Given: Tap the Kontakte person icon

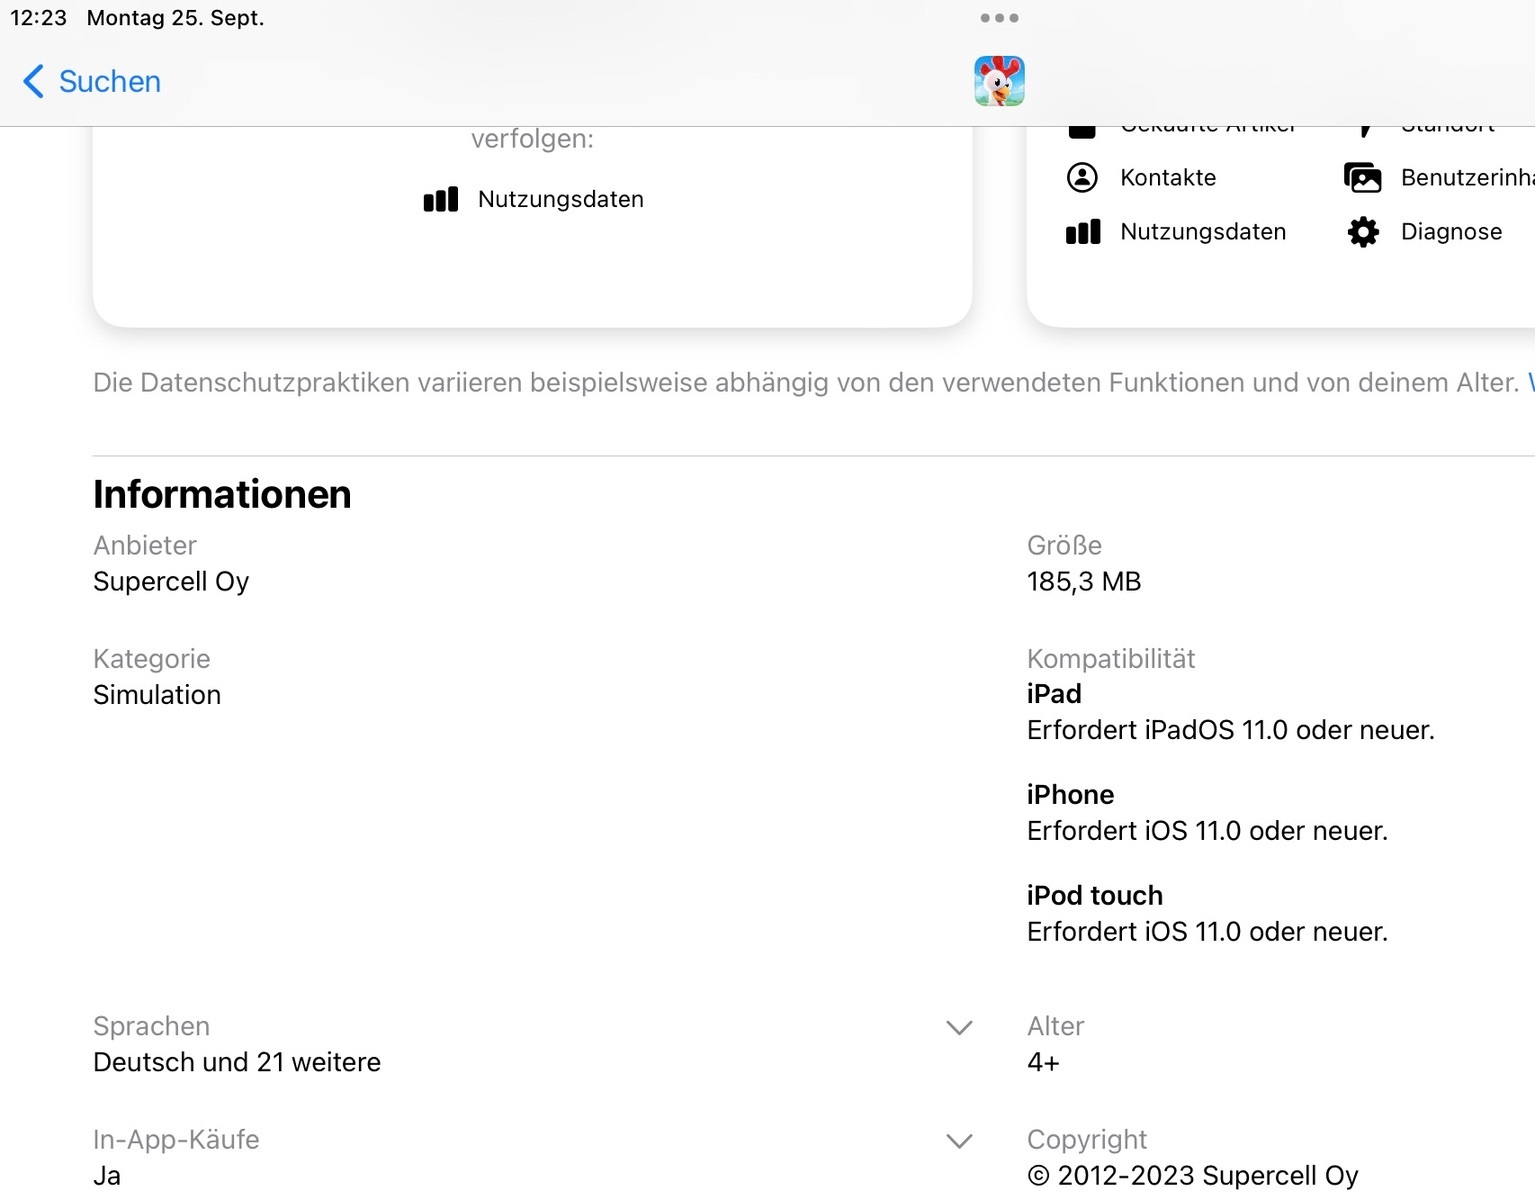Looking at the screenshot, I should [1082, 178].
